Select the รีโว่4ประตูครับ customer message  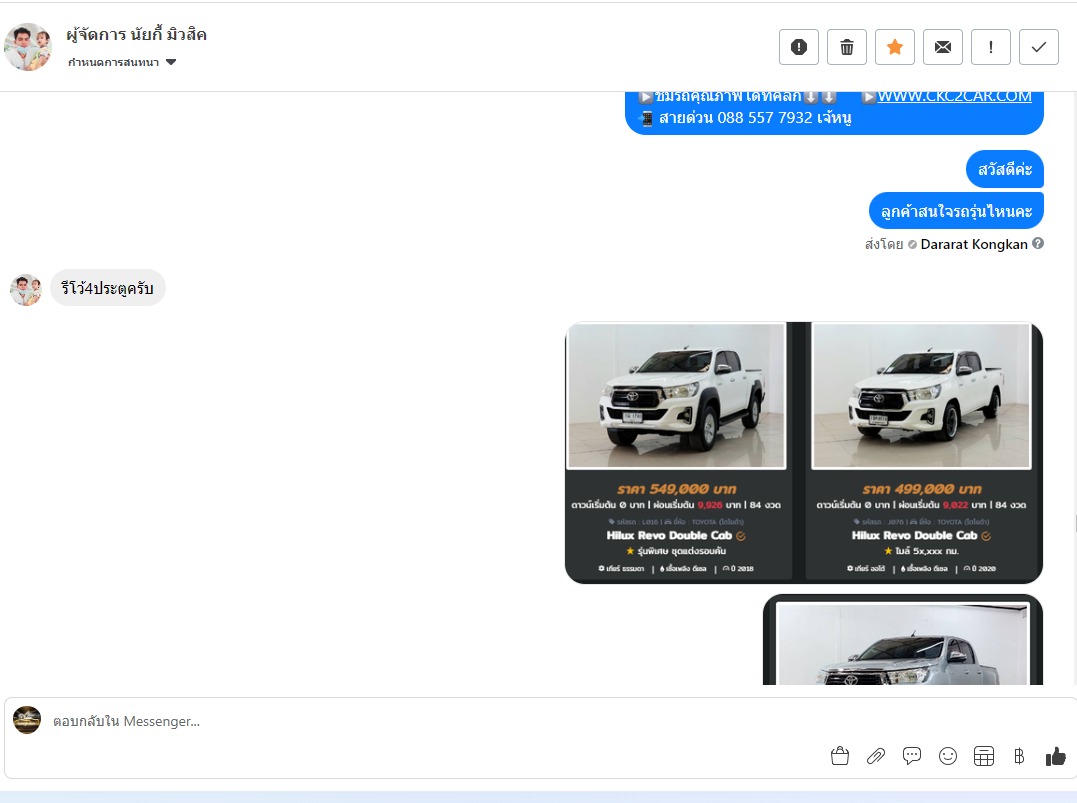pyautogui.click(x=107, y=288)
